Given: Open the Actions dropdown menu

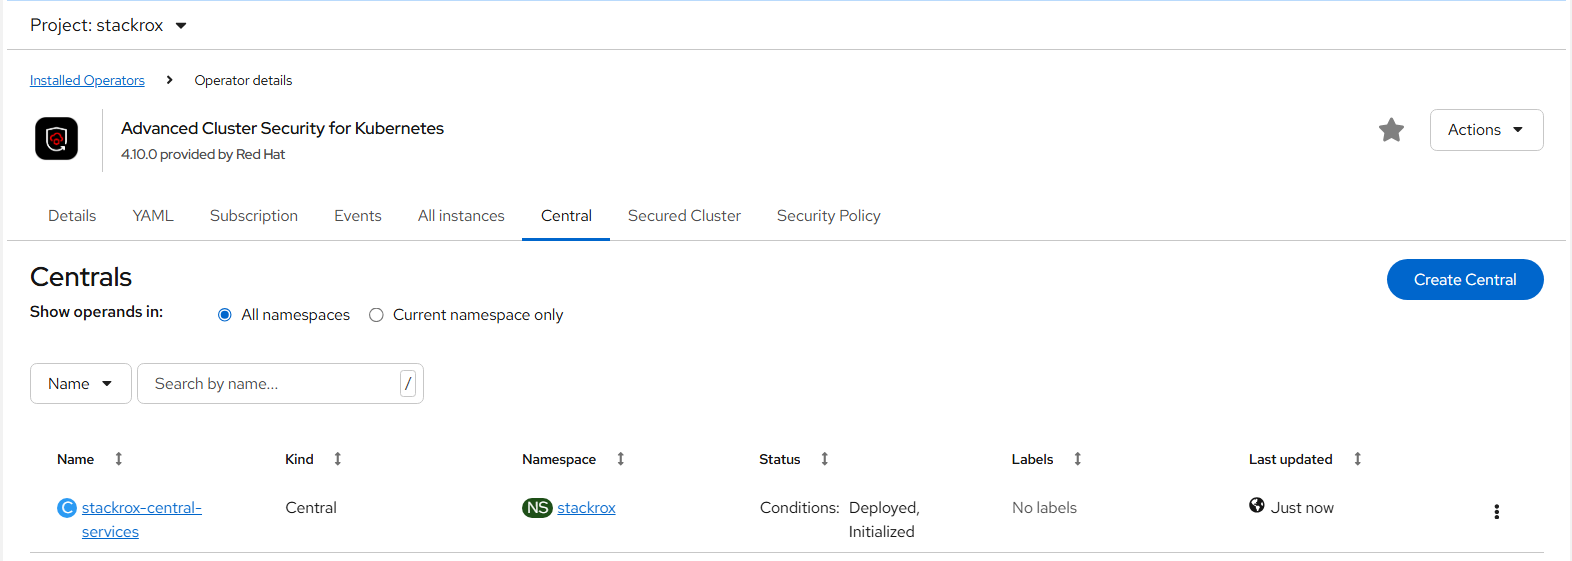Looking at the screenshot, I should [1486, 130].
